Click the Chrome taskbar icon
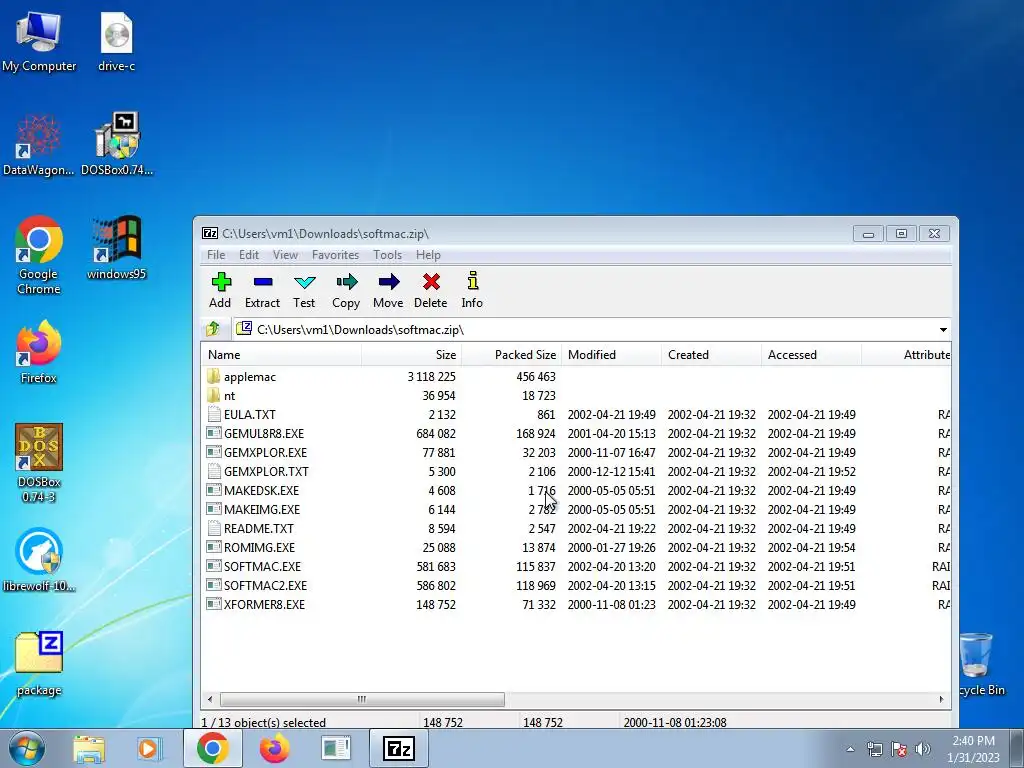Image resolution: width=1024 pixels, height=768 pixels. (212, 748)
